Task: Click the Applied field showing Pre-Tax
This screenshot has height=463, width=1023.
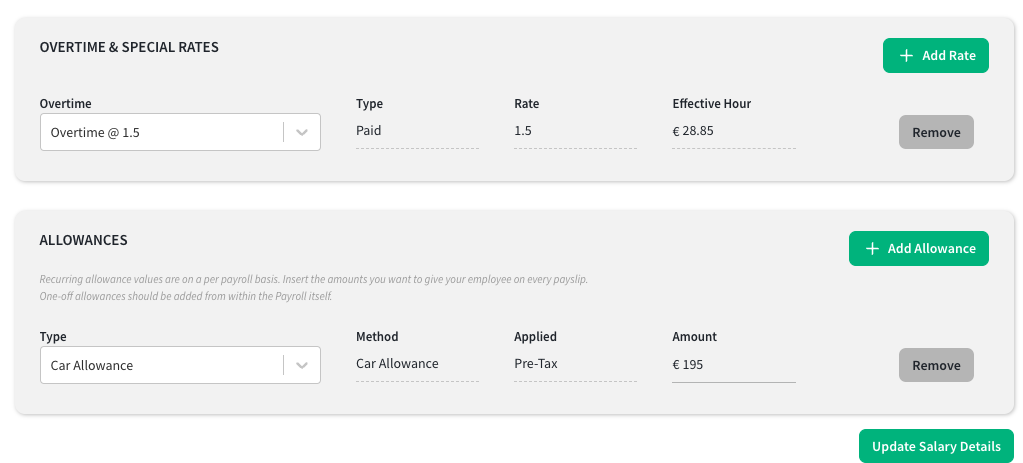Action: tap(575, 364)
